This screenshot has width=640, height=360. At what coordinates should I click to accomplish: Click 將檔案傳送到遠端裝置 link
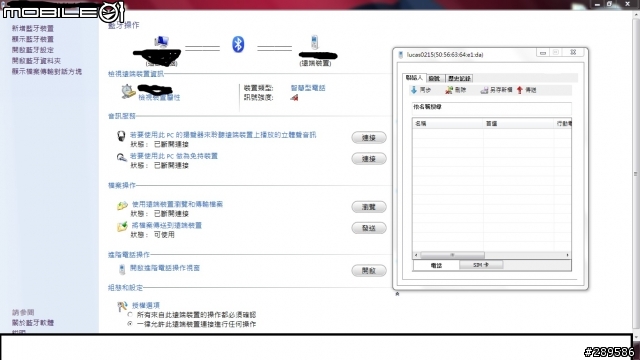pos(167,225)
